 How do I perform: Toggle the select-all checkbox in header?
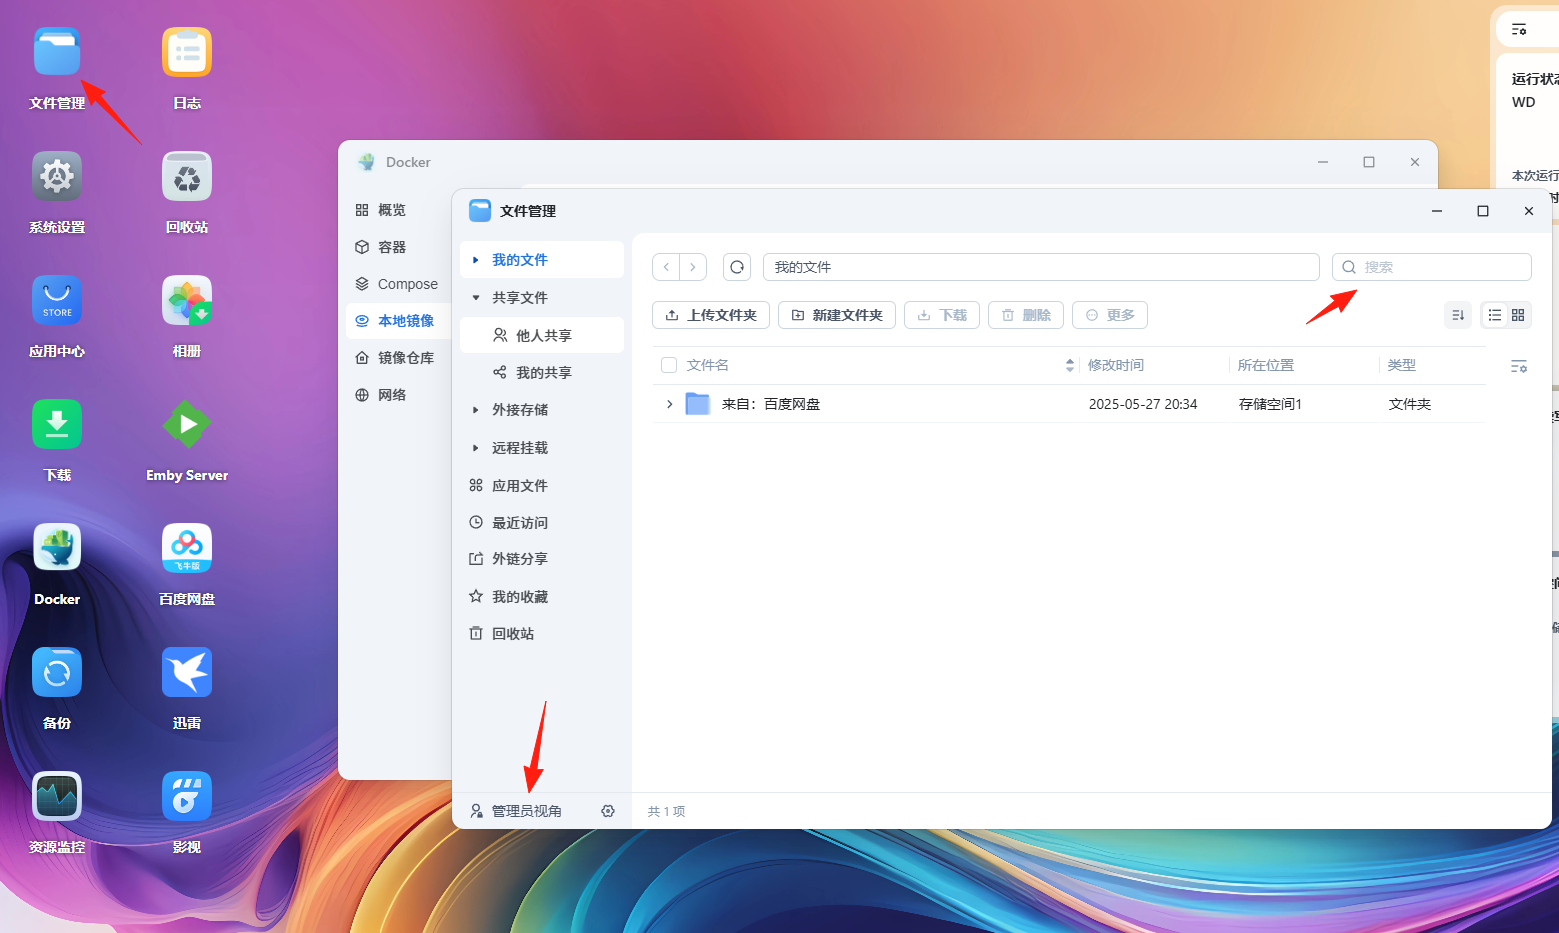coord(669,365)
